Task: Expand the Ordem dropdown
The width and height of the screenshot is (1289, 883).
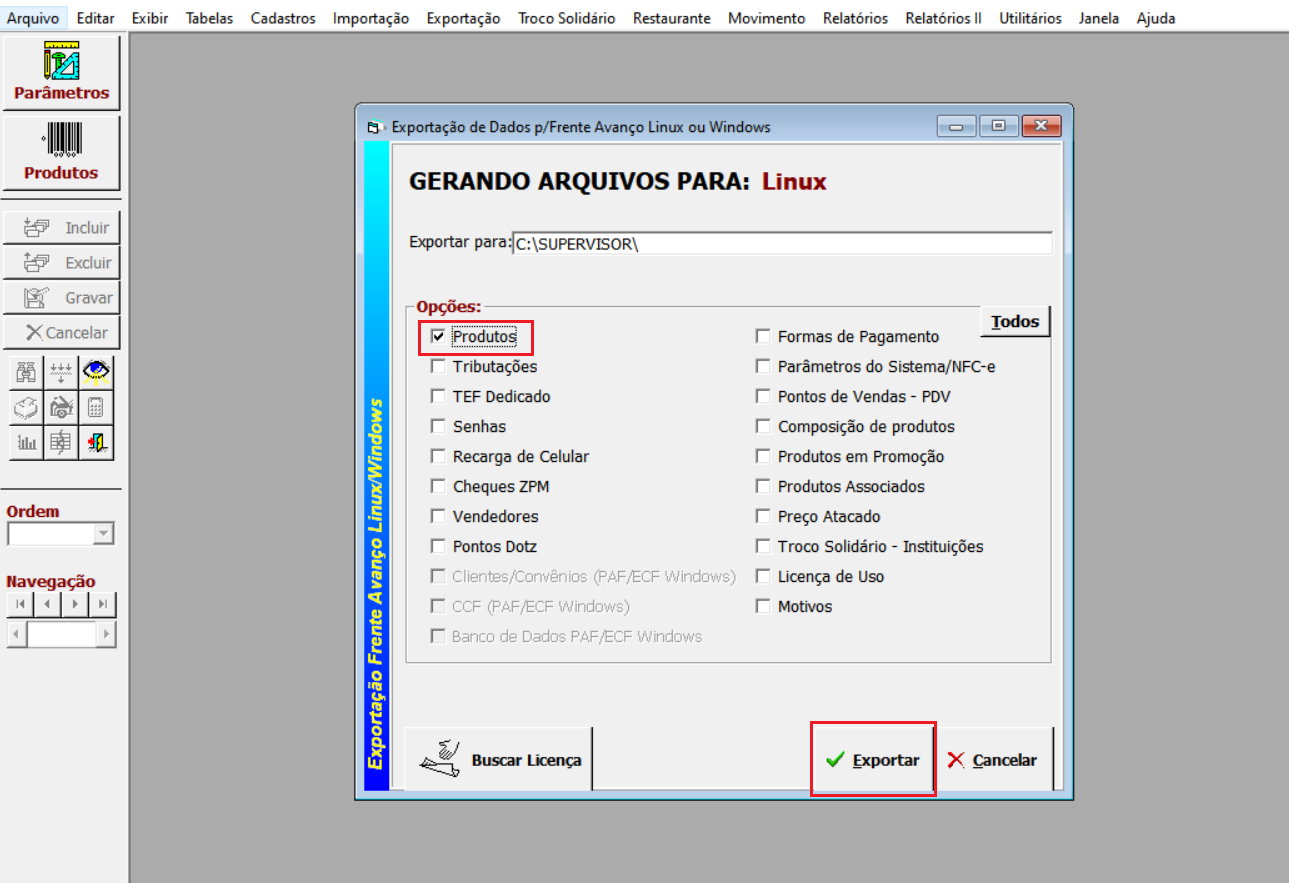Action: [104, 534]
